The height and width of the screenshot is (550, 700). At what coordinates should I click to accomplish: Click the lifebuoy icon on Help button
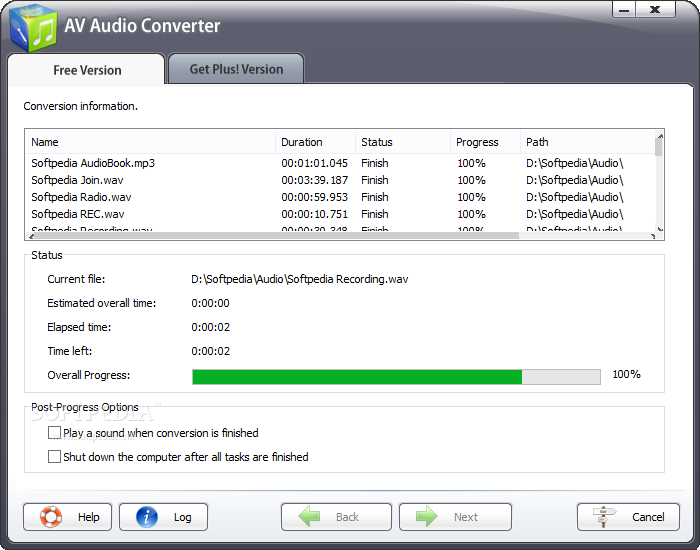click(x=50, y=517)
